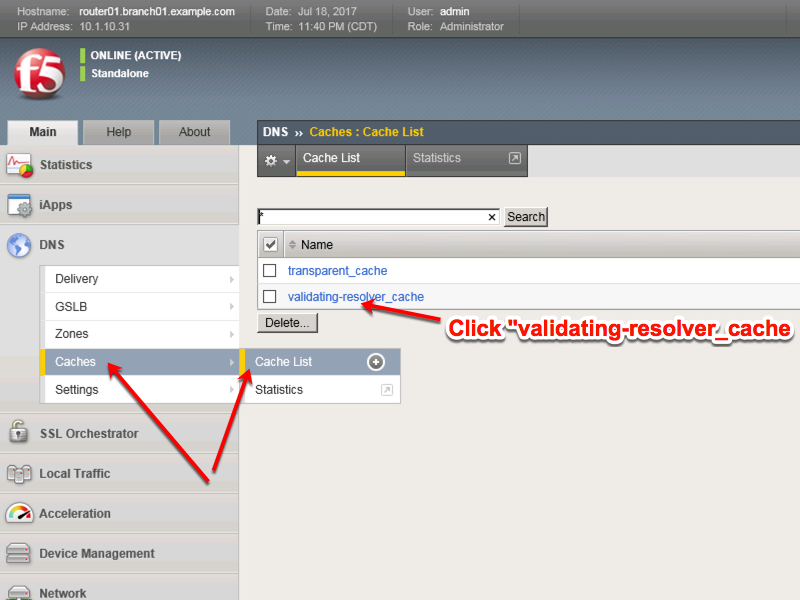This screenshot has width=800, height=600.
Task: Open Caches under DNS
Action: (139, 362)
